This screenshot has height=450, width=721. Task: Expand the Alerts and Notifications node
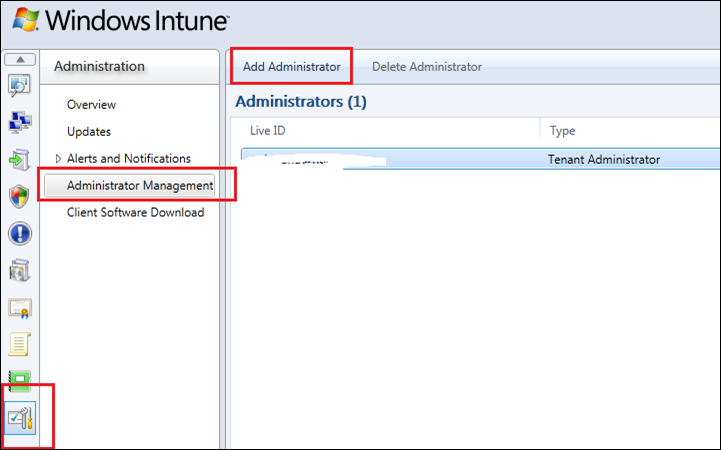pyautogui.click(x=58, y=159)
